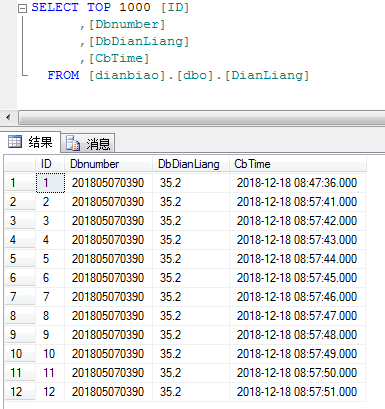The height and width of the screenshot is (409, 385).
Task: Click the FROM keyword in query
Action: (x=63, y=75)
